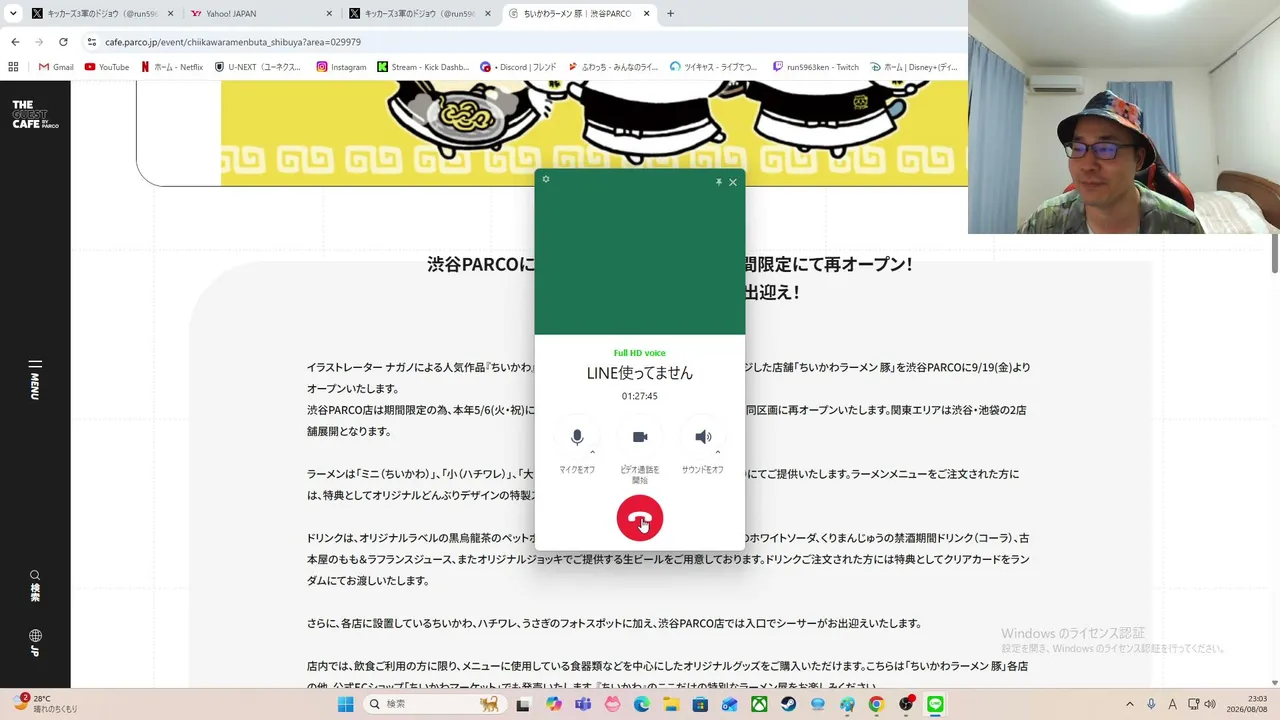This screenshot has width=1280, height=720.
Task: Open the U-NEXT bookmark
Action: [x=257, y=67]
